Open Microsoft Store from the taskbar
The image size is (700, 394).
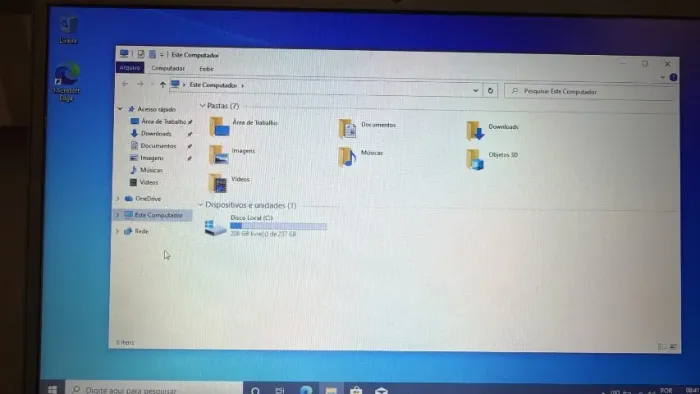point(356,390)
